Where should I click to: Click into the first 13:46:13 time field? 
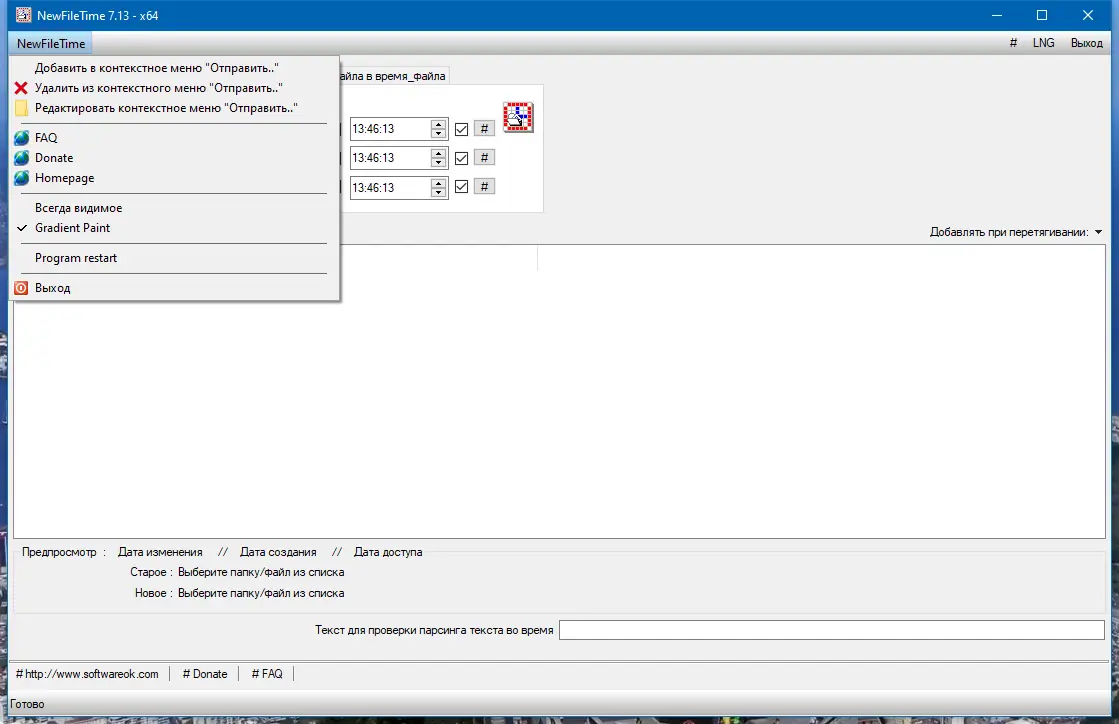point(390,128)
